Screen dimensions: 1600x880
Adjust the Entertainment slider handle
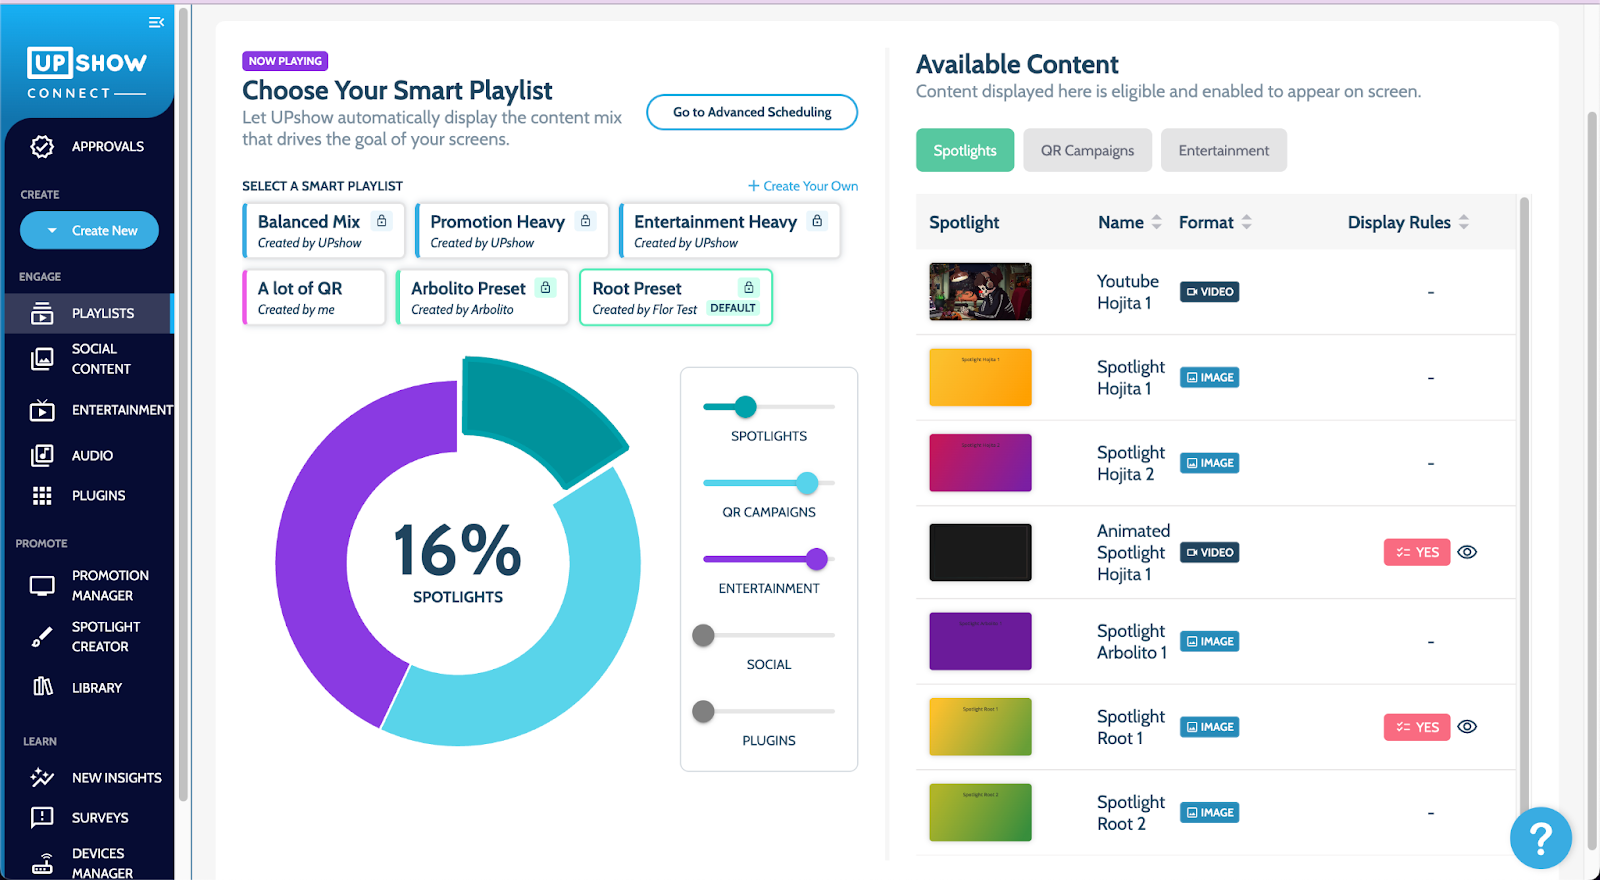click(817, 559)
